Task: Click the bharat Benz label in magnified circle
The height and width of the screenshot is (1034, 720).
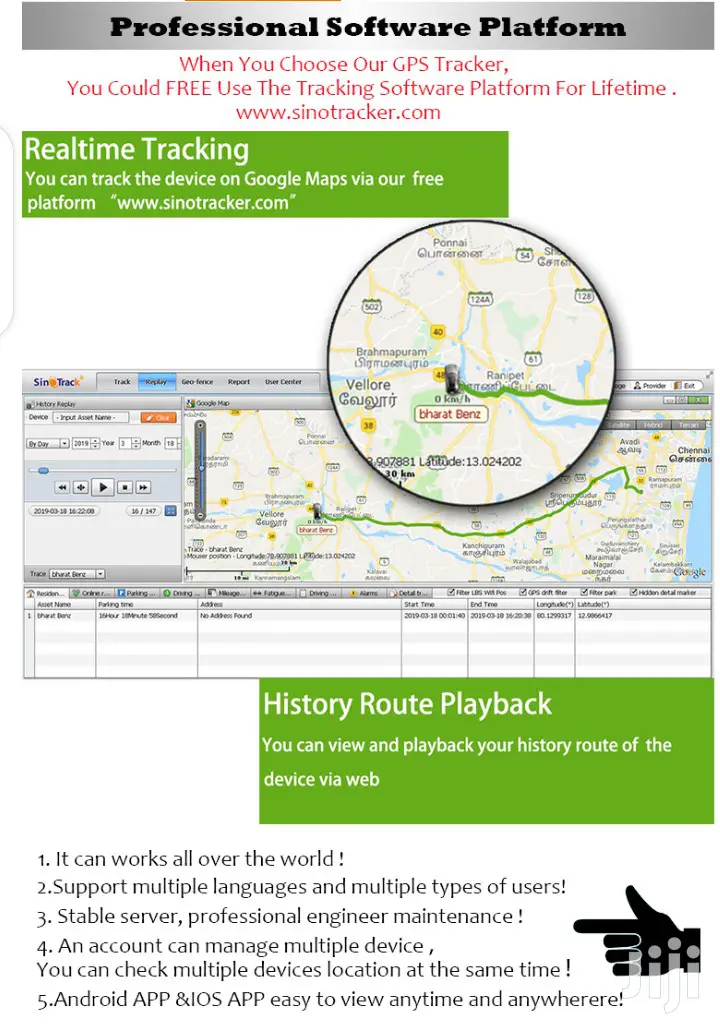Action: (x=450, y=414)
